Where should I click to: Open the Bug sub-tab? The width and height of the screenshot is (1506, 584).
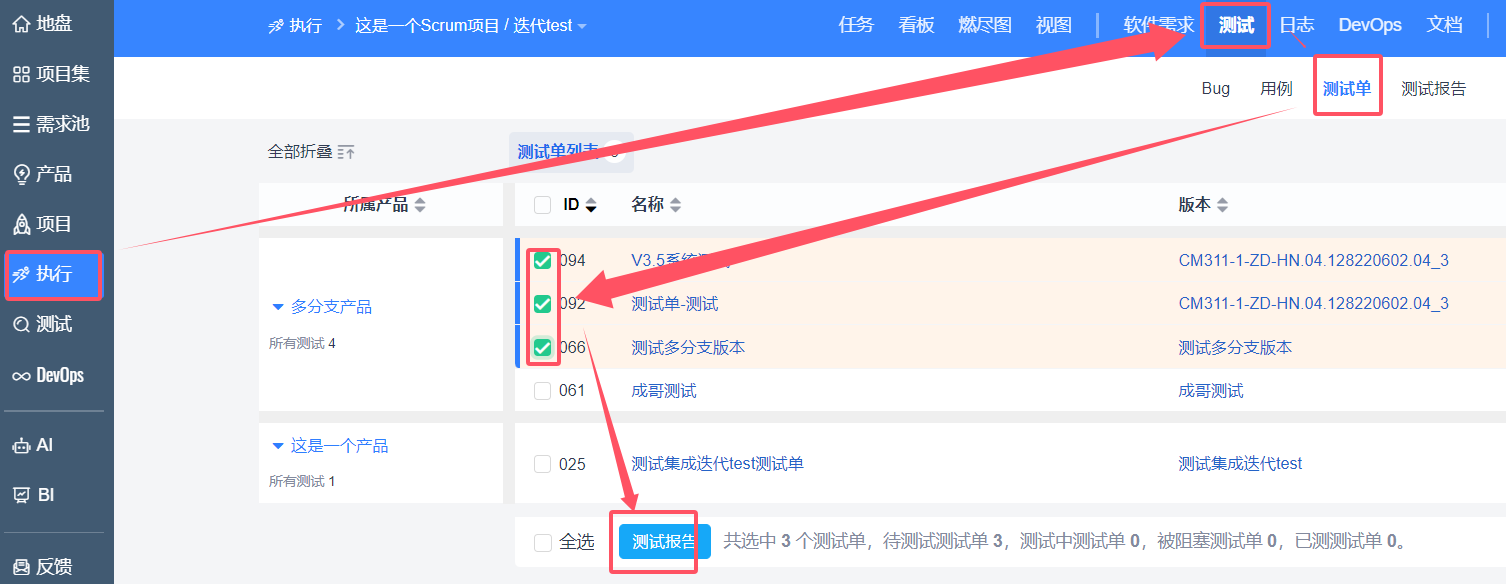pyautogui.click(x=1216, y=88)
